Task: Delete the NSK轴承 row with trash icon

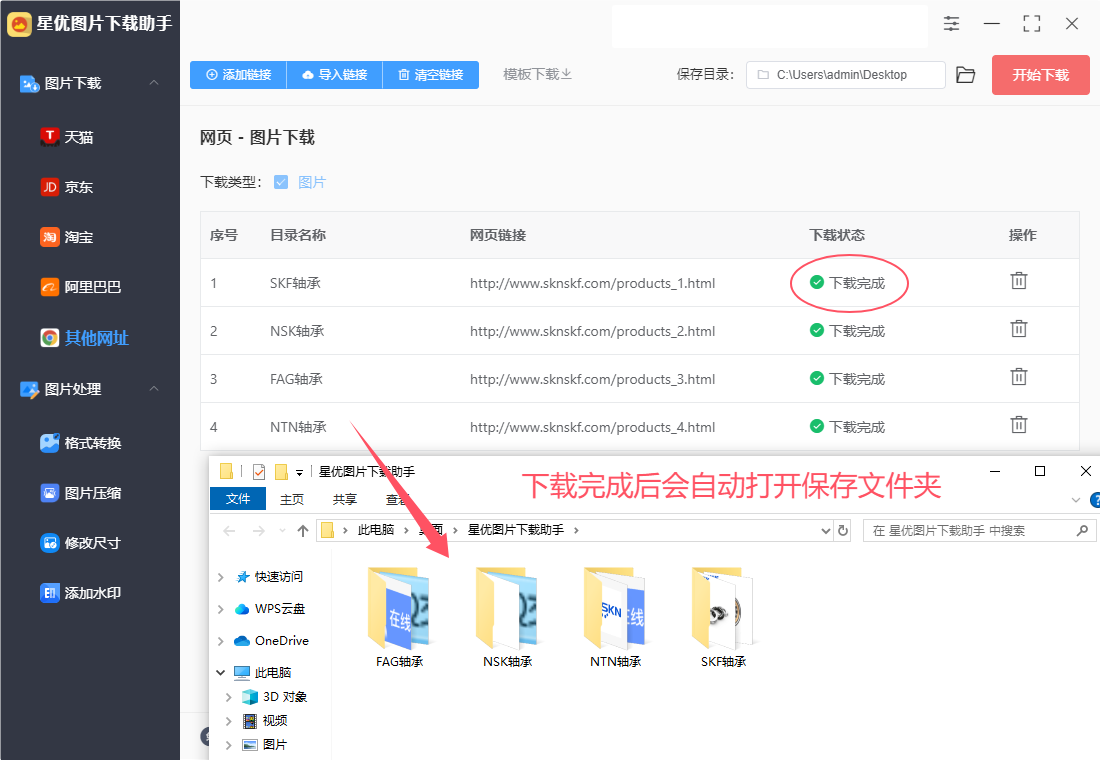Action: [1019, 328]
